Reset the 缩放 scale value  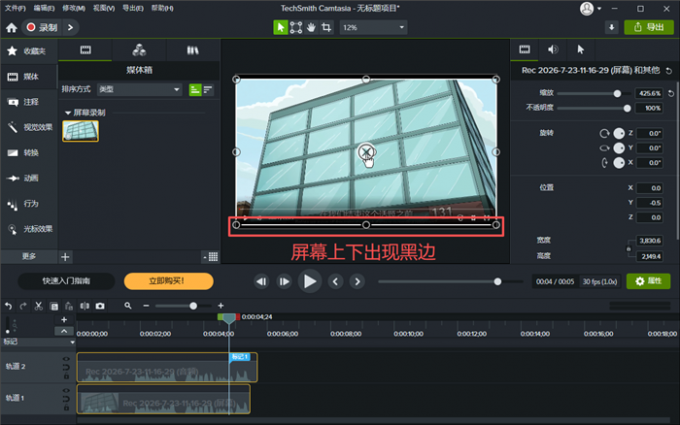(x=671, y=93)
